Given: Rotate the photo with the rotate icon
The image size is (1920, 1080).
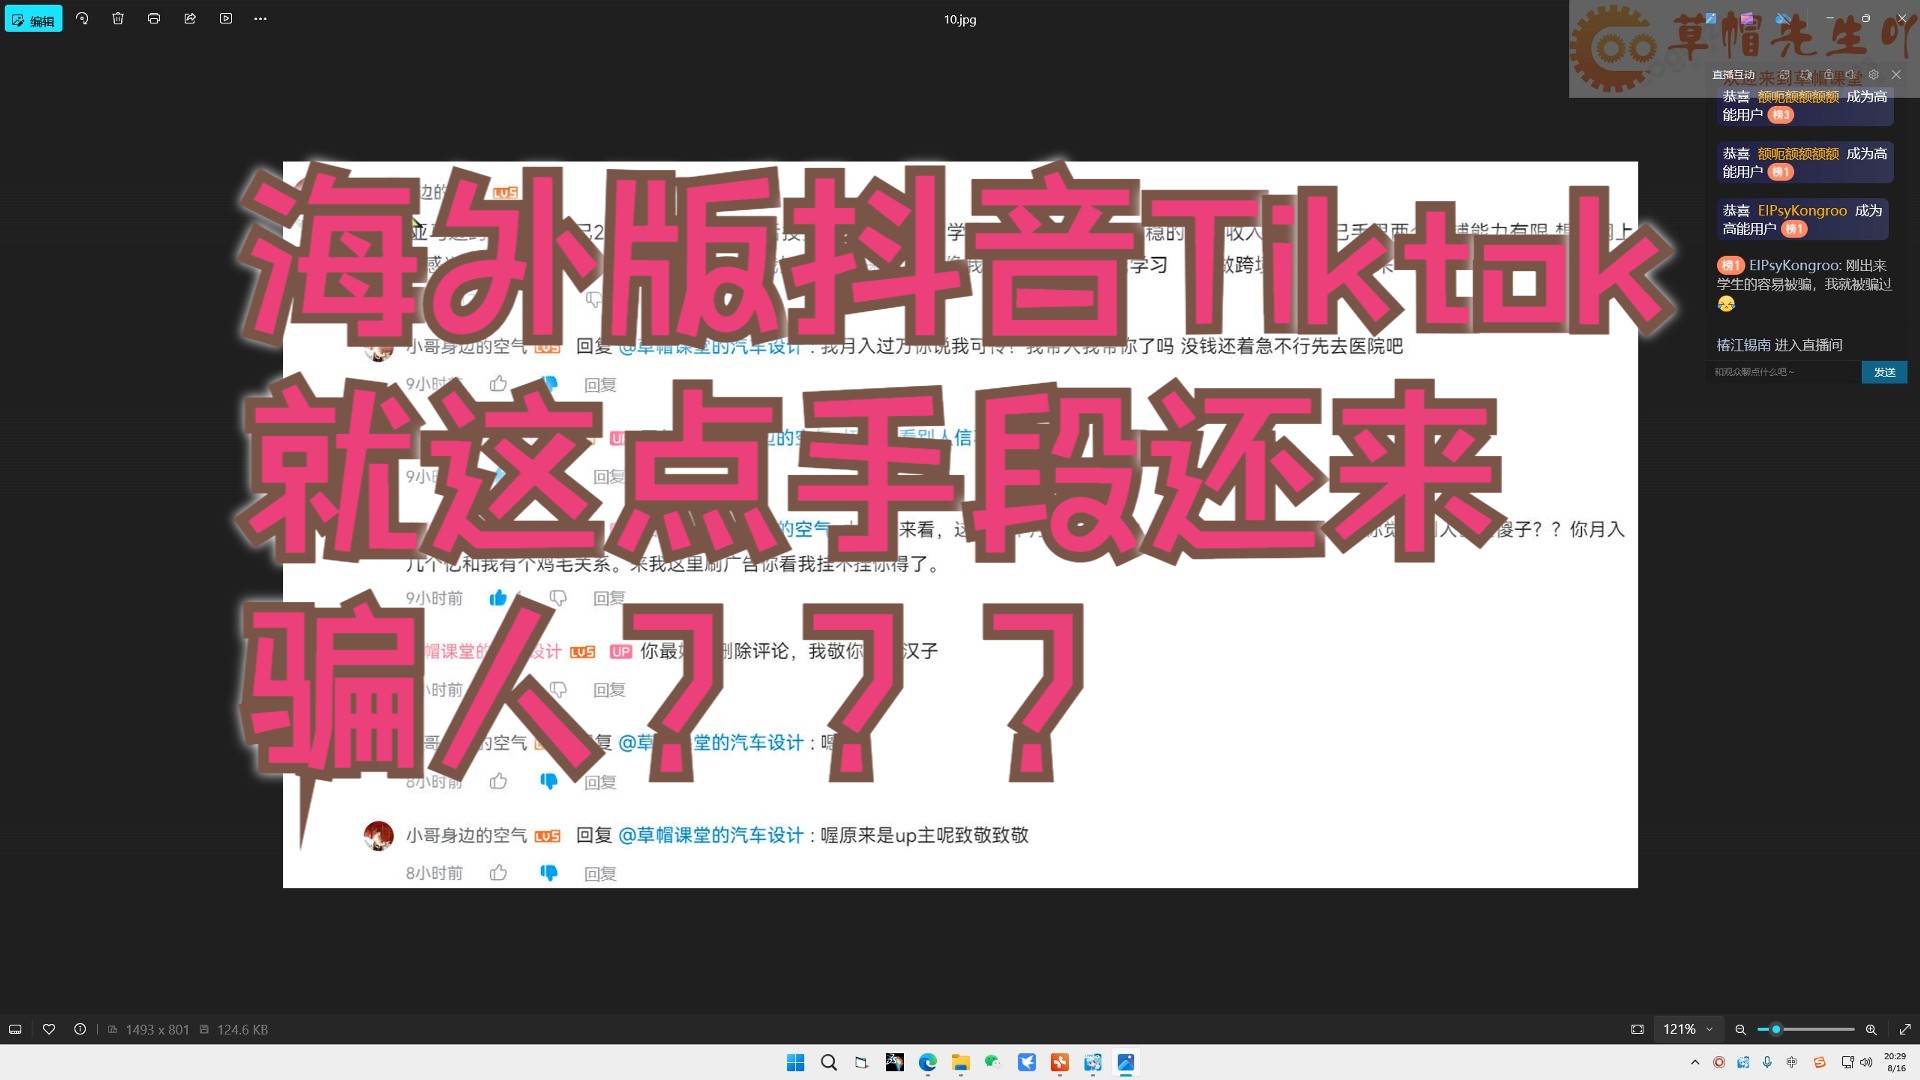Looking at the screenshot, I should [82, 19].
